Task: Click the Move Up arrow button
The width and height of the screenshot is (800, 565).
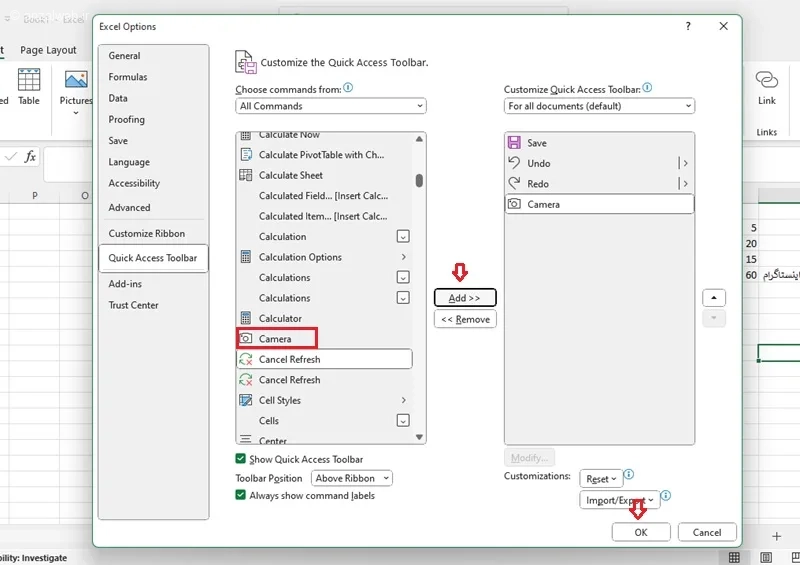Action: (714, 298)
